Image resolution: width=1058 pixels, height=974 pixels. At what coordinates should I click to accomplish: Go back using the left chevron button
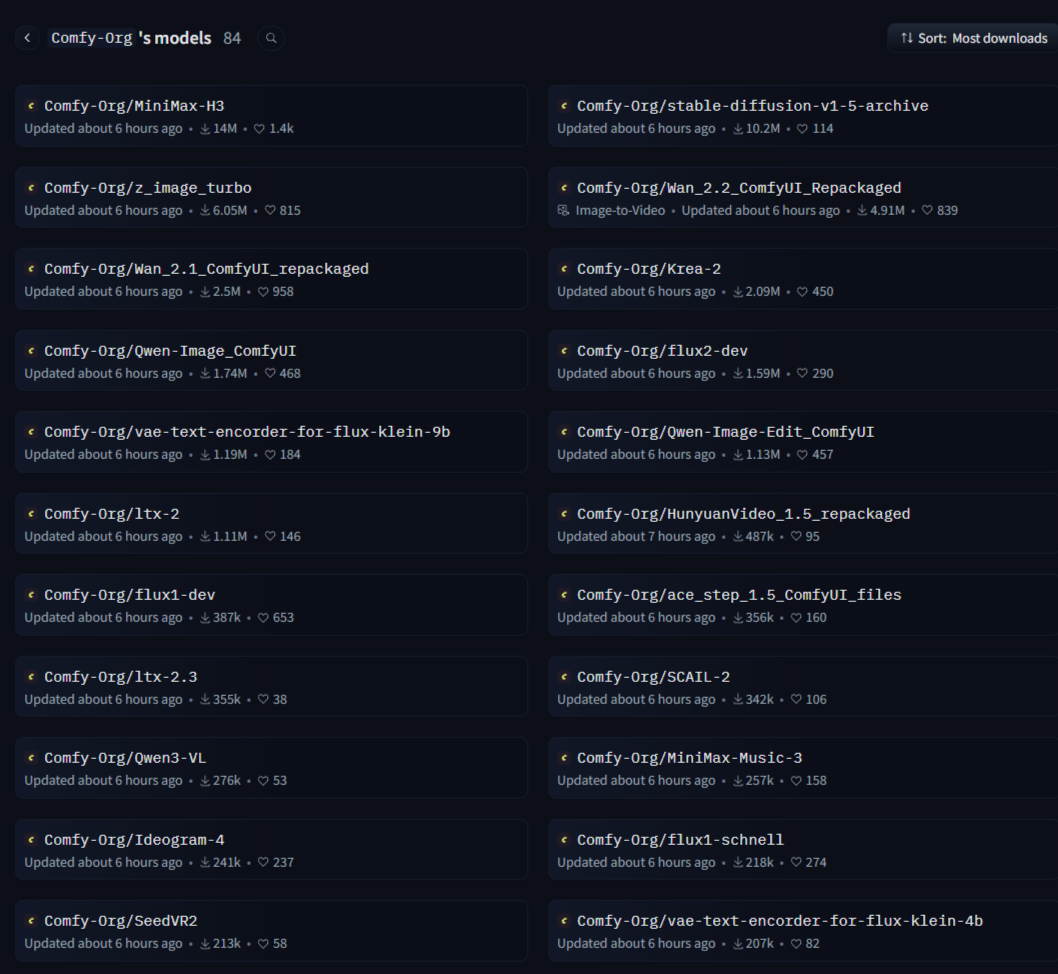(27, 38)
